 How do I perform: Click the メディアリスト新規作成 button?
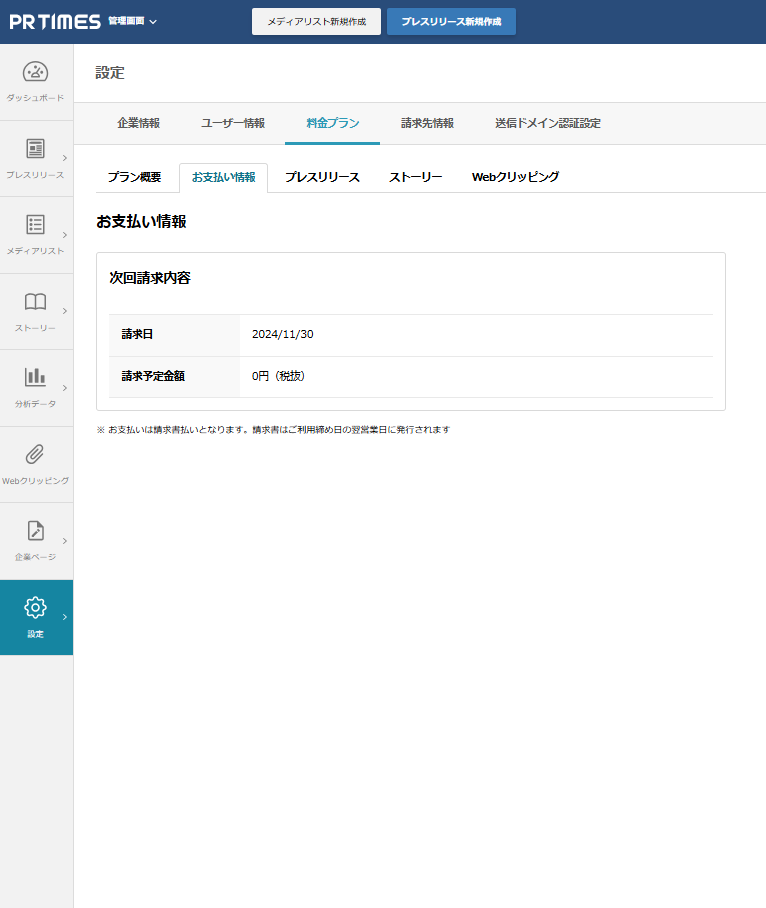coord(316,21)
